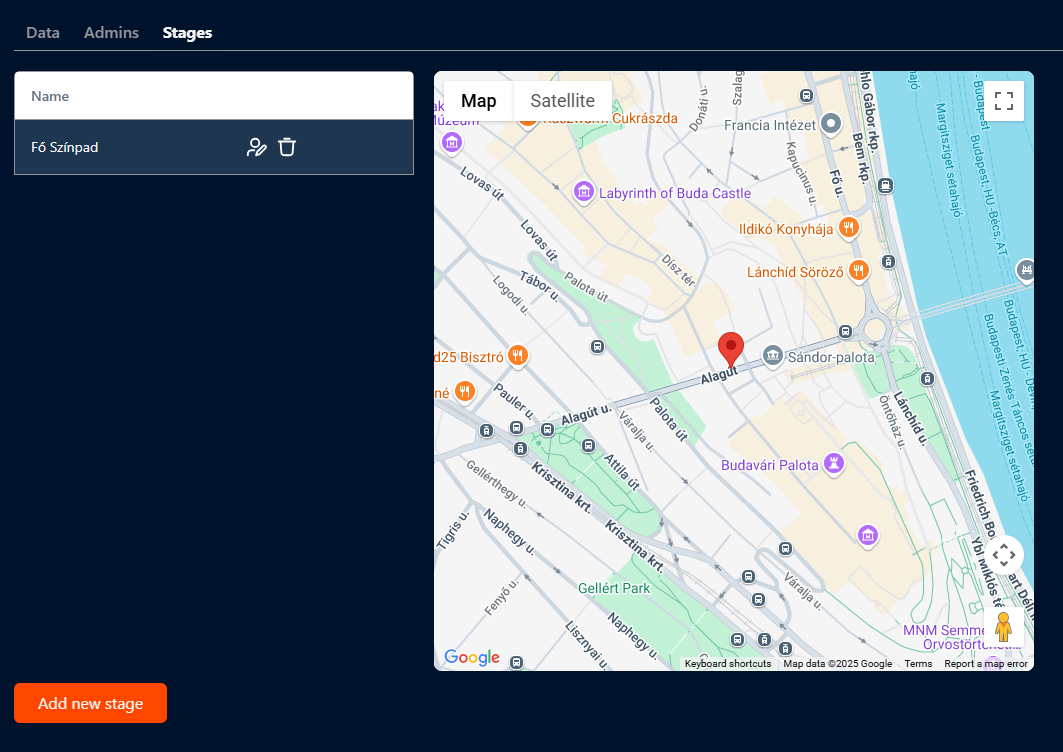
Task: Select the Francia Intézet location pin
Action: pos(830,124)
